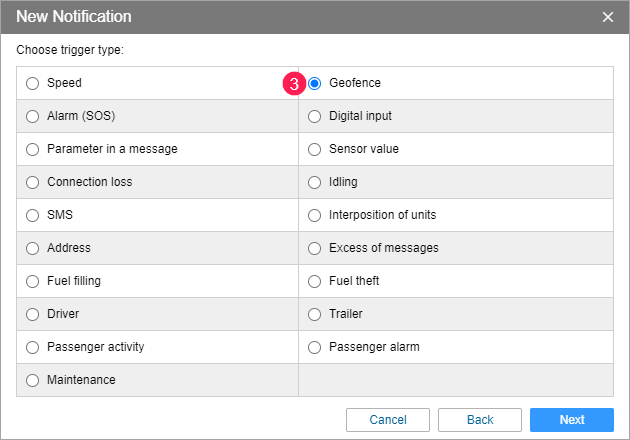
Task: Pick the Maintenance trigger option
Action: tap(33, 380)
